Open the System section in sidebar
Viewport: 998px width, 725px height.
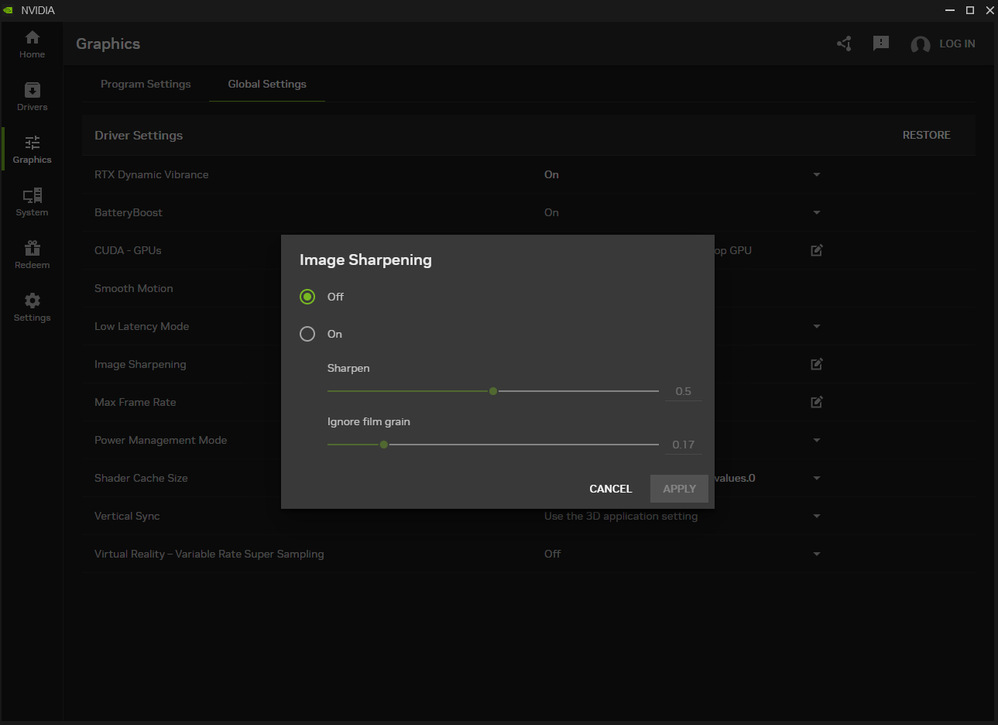pyautogui.click(x=32, y=202)
